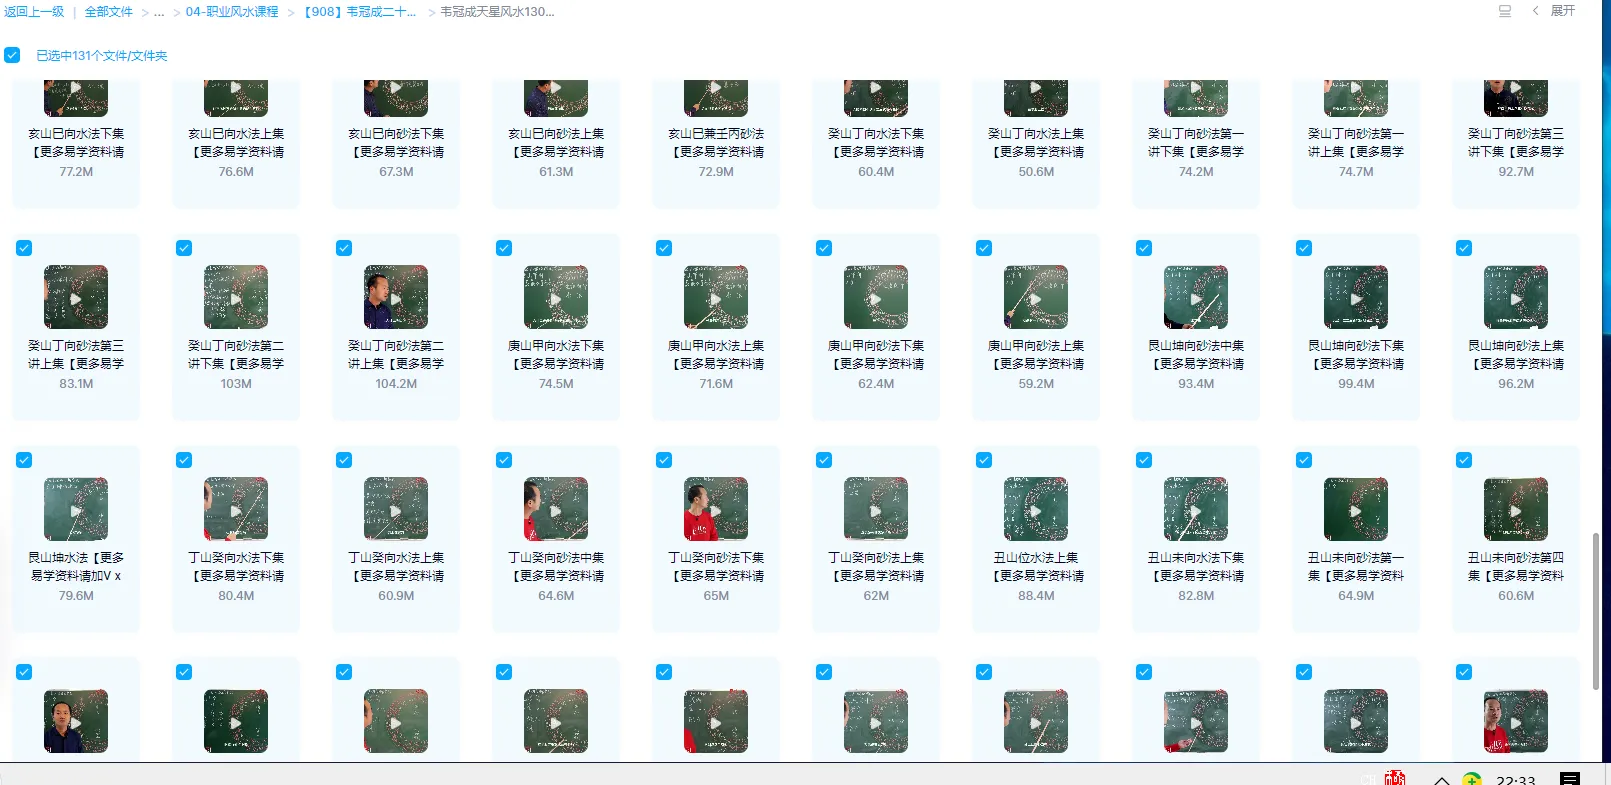Open 庚山甲向砂法下集 video thumbnail
Image resolution: width=1611 pixels, height=785 pixels.
(876, 297)
